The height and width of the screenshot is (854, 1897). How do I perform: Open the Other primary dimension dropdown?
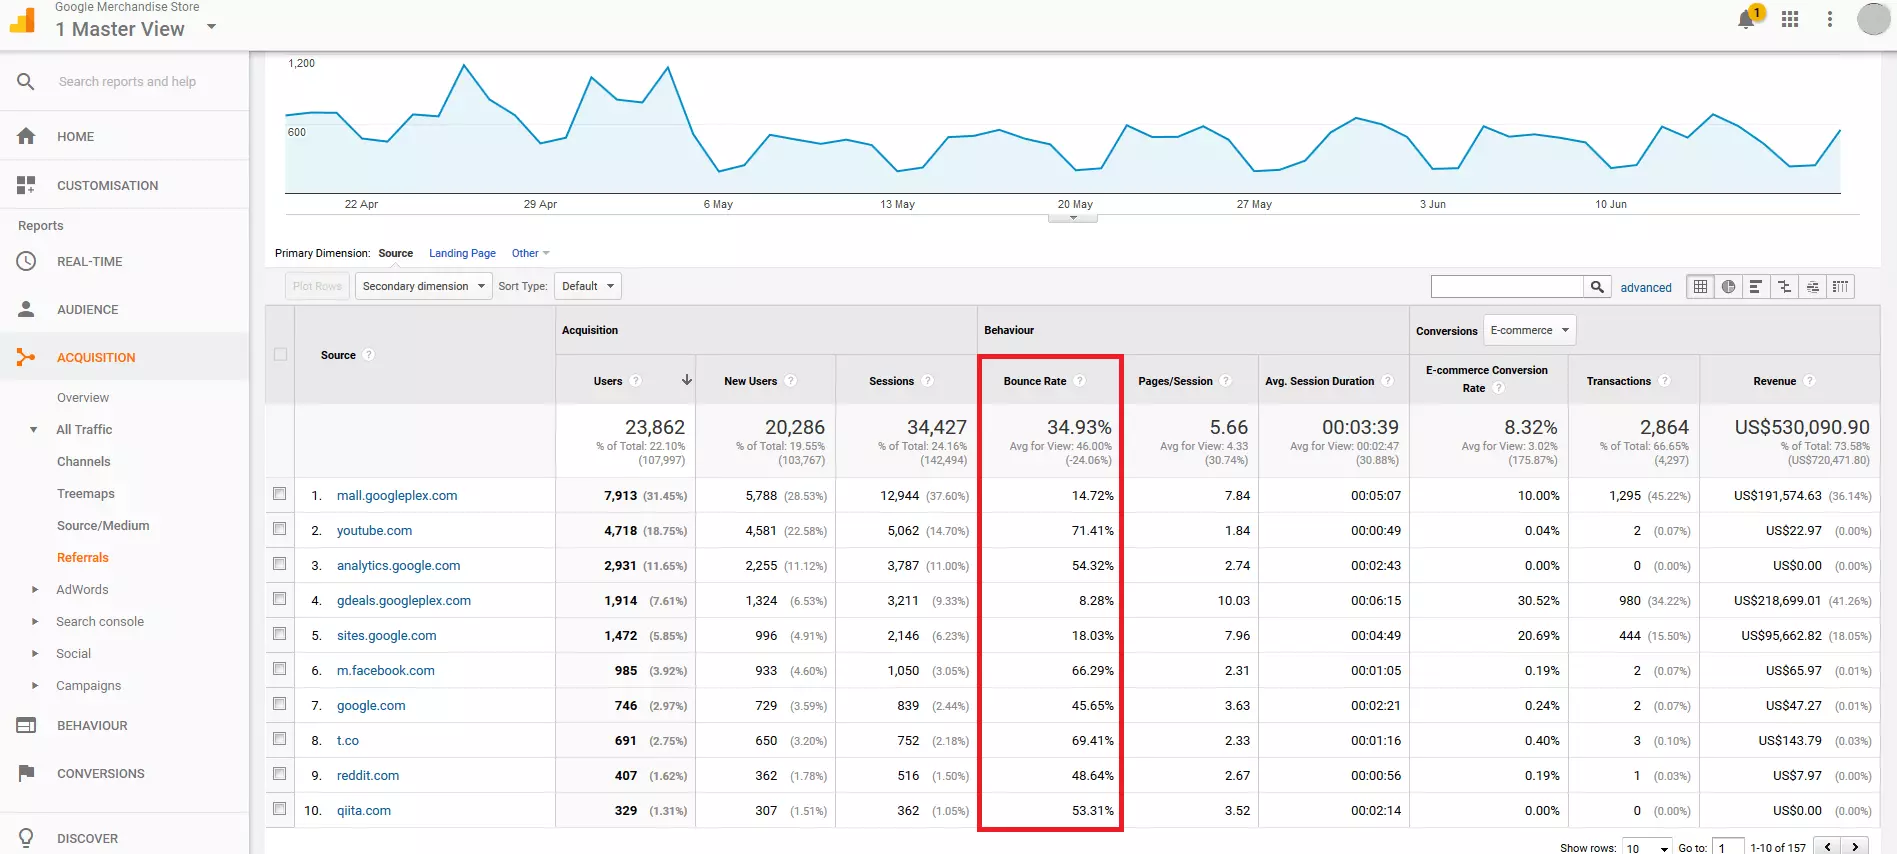[531, 253]
